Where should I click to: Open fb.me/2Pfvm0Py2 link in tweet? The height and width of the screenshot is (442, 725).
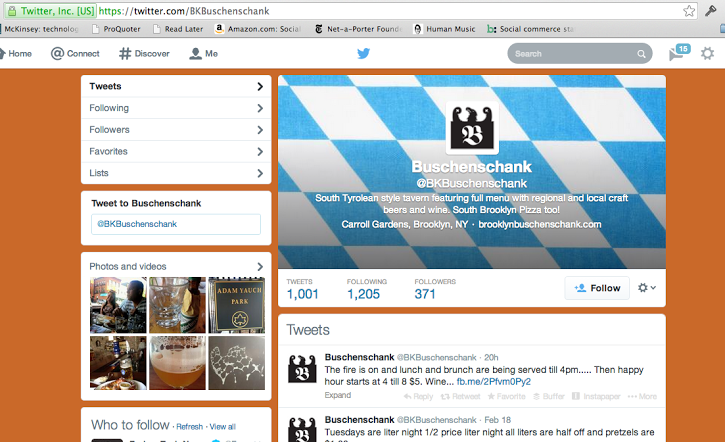click(494, 382)
